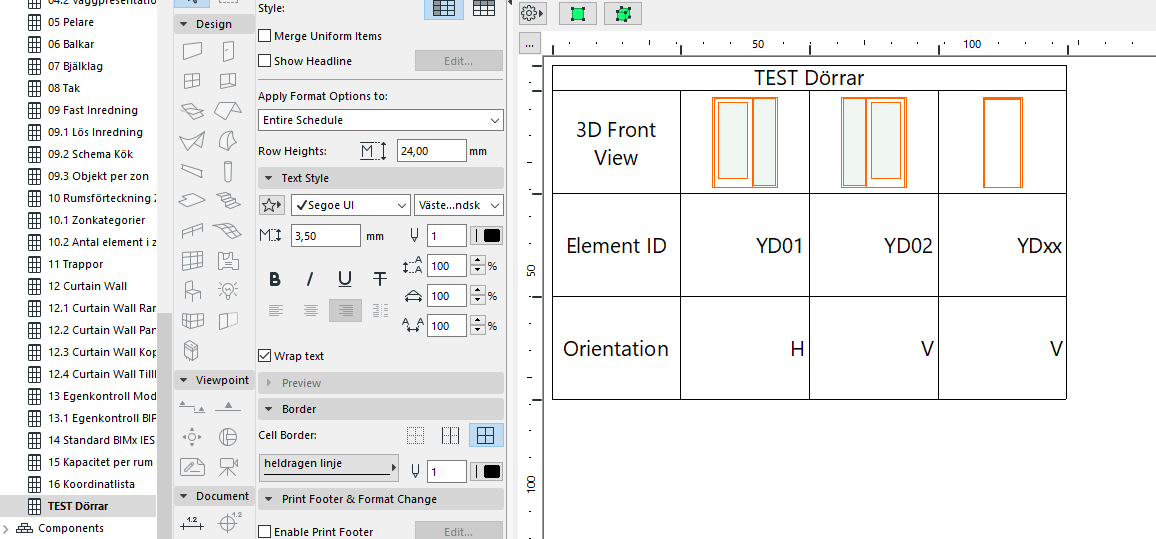The height and width of the screenshot is (539, 1156).
Task: Click the text pen color swatch
Action: pyautogui.click(x=492, y=236)
